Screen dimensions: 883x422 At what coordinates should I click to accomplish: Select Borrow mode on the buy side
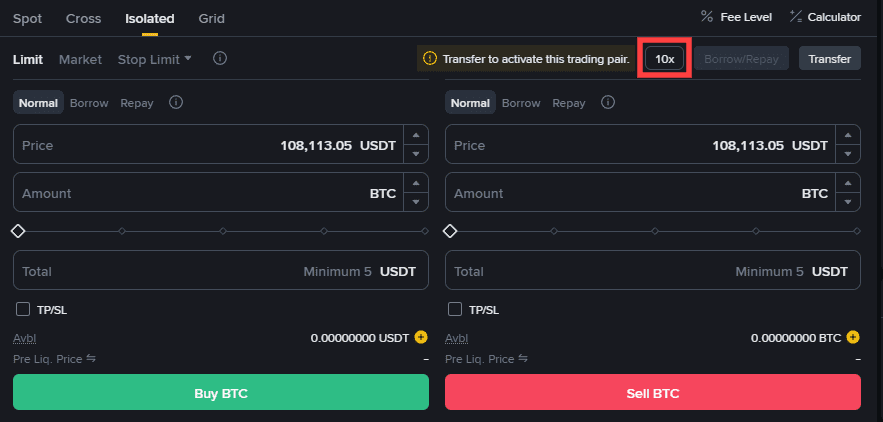click(89, 103)
